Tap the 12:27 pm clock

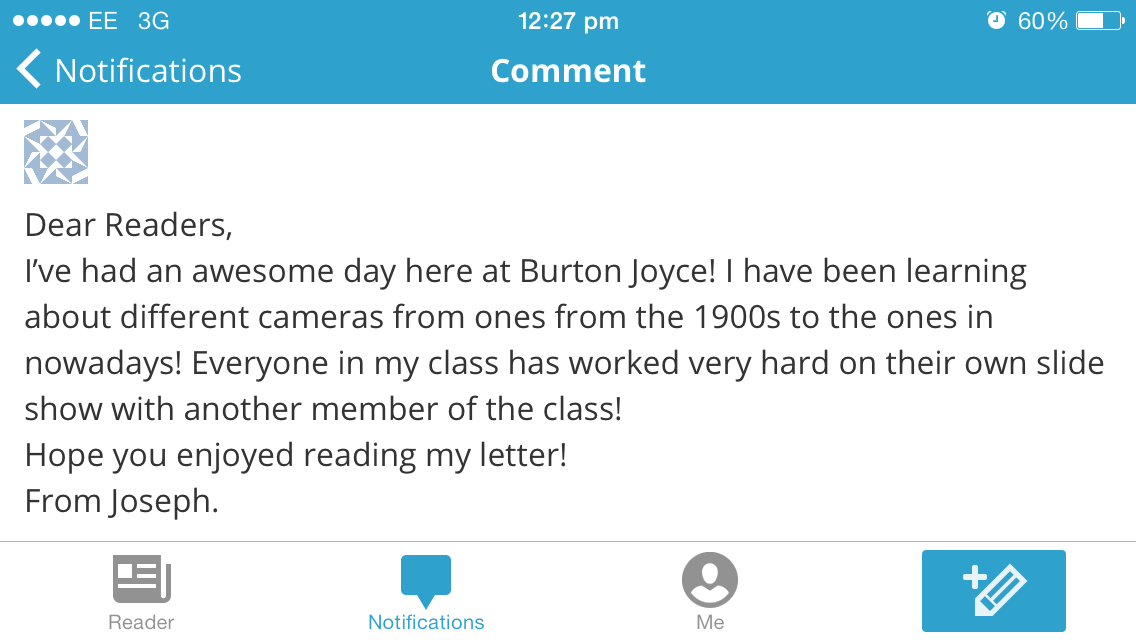568,20
